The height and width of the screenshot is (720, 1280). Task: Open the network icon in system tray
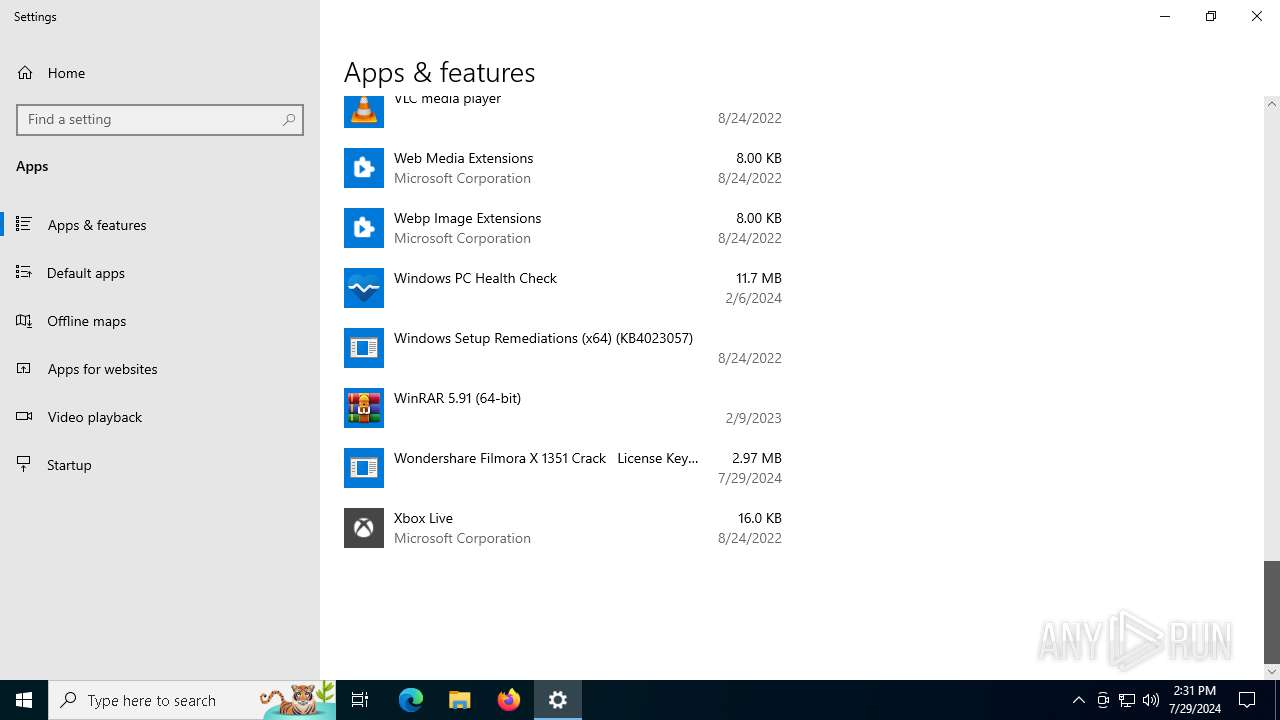tap(1127, 700)
